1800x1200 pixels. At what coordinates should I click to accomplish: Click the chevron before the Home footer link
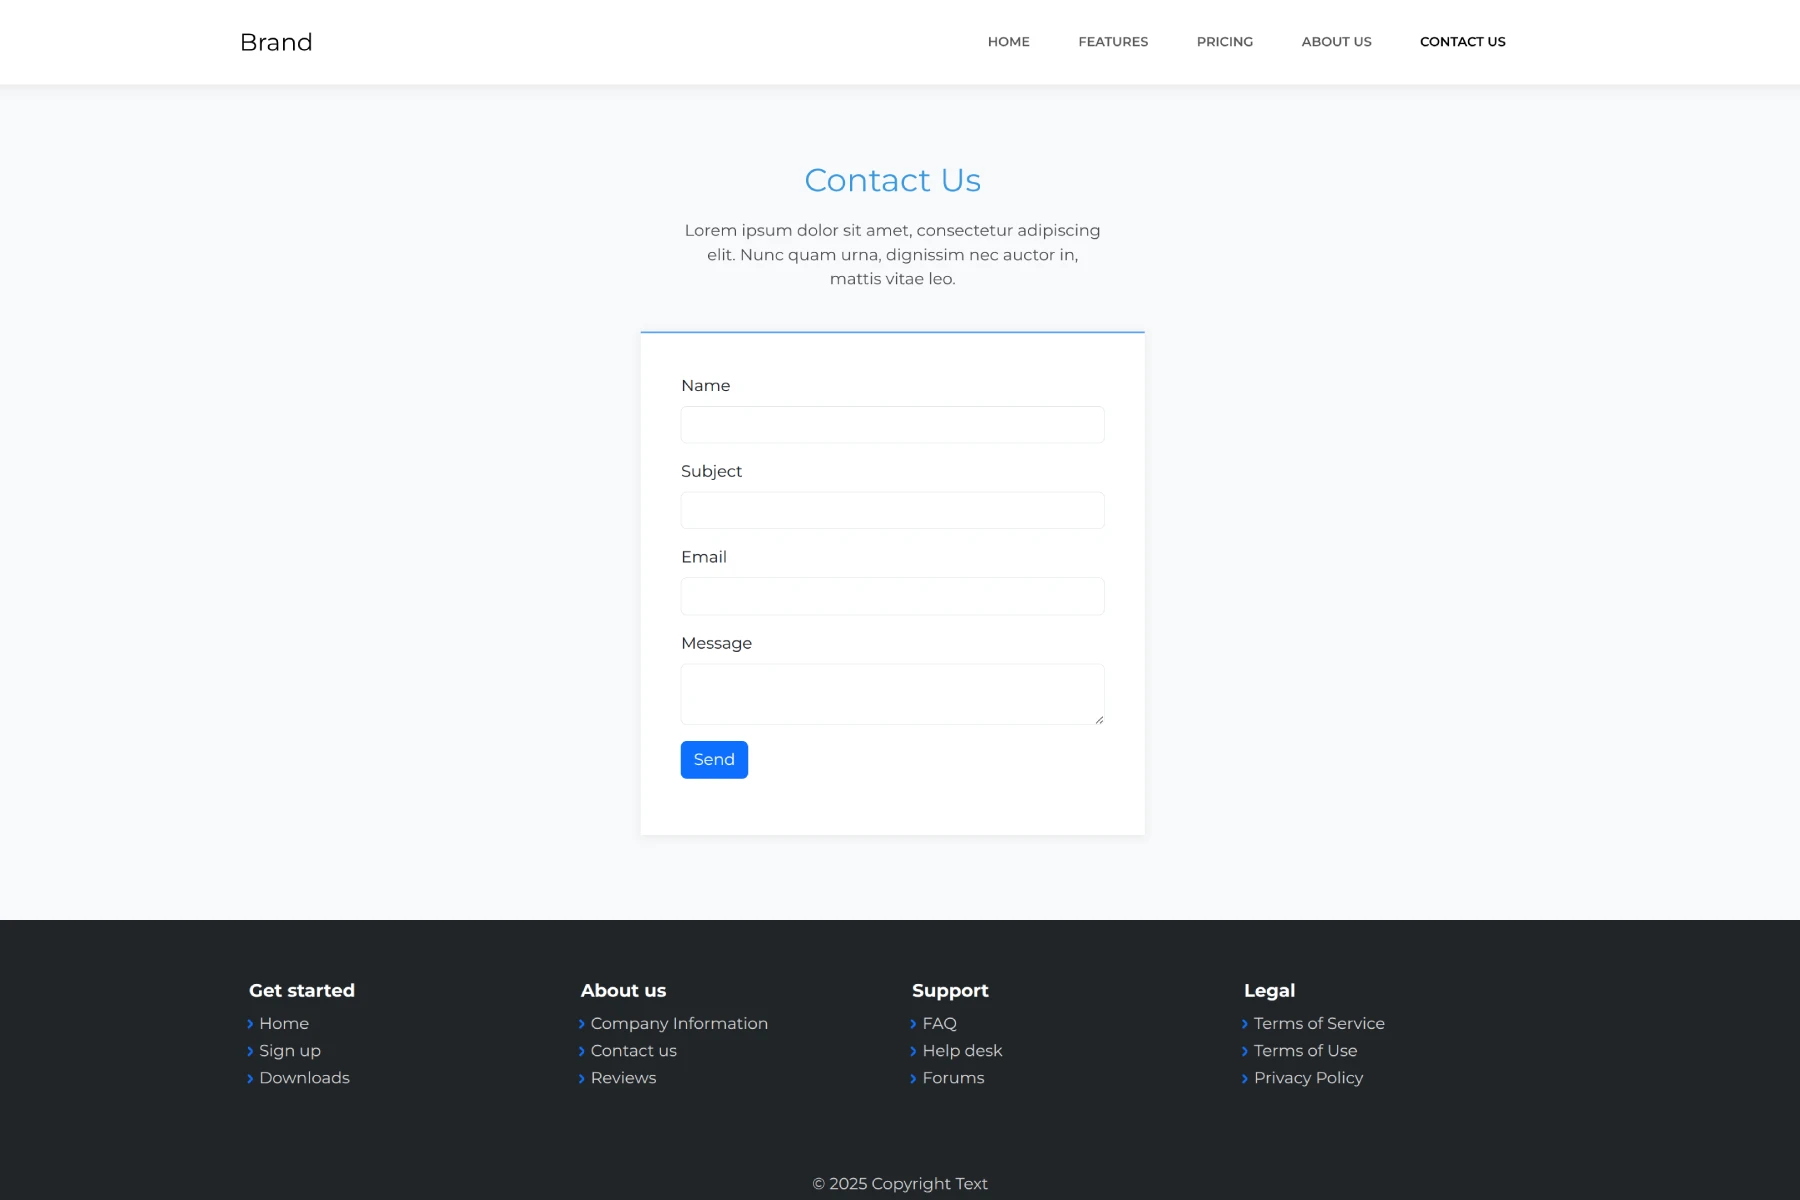pyautogui.click(x=250, y=1023)
